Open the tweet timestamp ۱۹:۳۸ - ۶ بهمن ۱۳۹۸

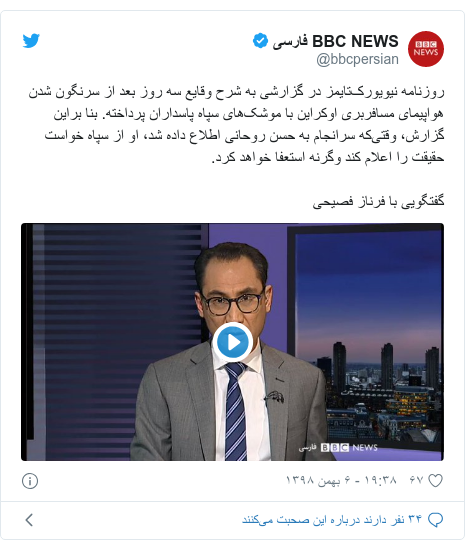point(341,480)
